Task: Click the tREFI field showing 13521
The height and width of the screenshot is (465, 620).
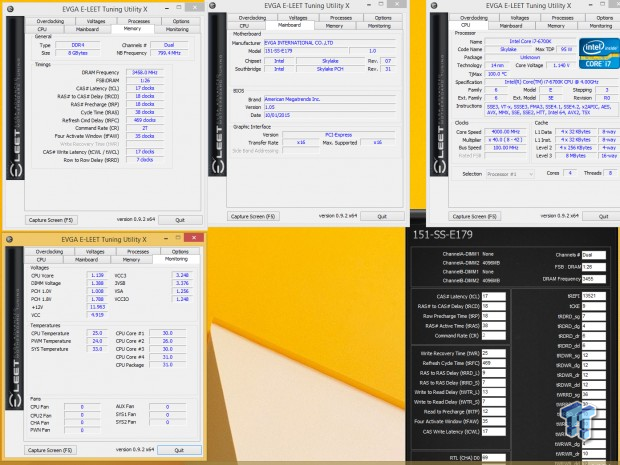Action: pyautogui.click(x=594, y=296)
